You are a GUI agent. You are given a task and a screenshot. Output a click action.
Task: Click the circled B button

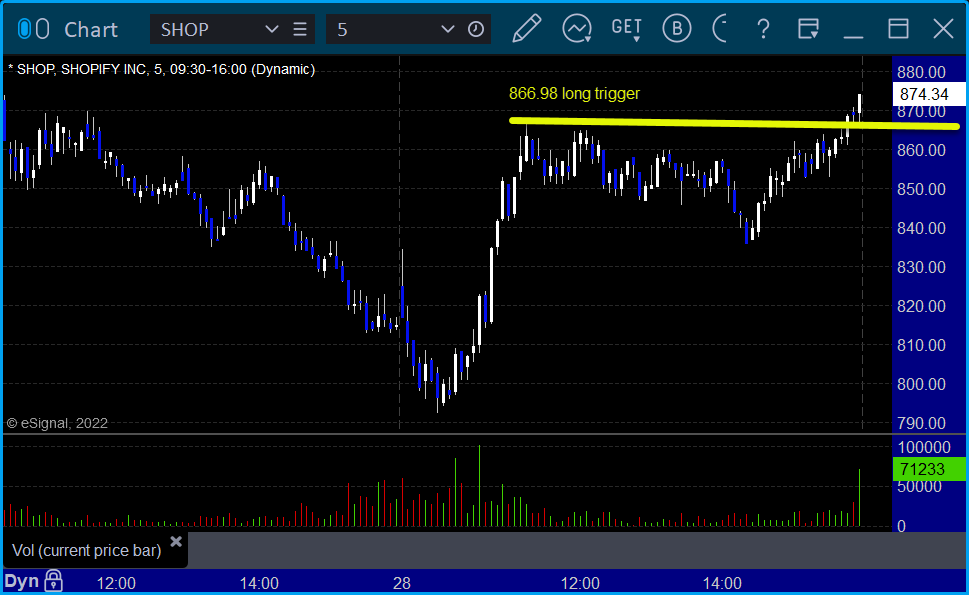[x=677, y=28]
